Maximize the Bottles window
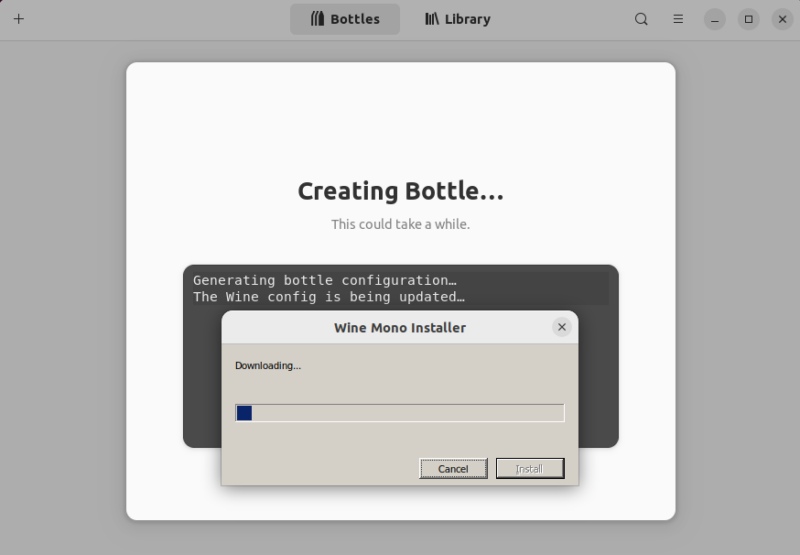 tap(748, 19)
